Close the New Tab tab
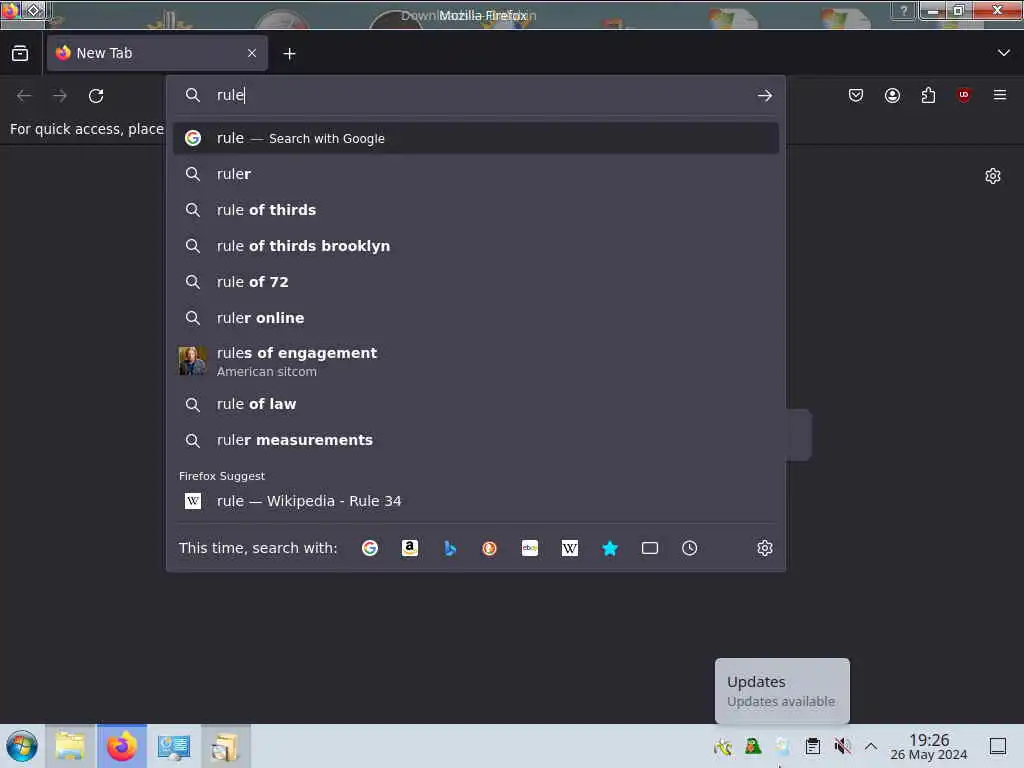Viewport: 1024px width, 768px height. coord(252,53)
